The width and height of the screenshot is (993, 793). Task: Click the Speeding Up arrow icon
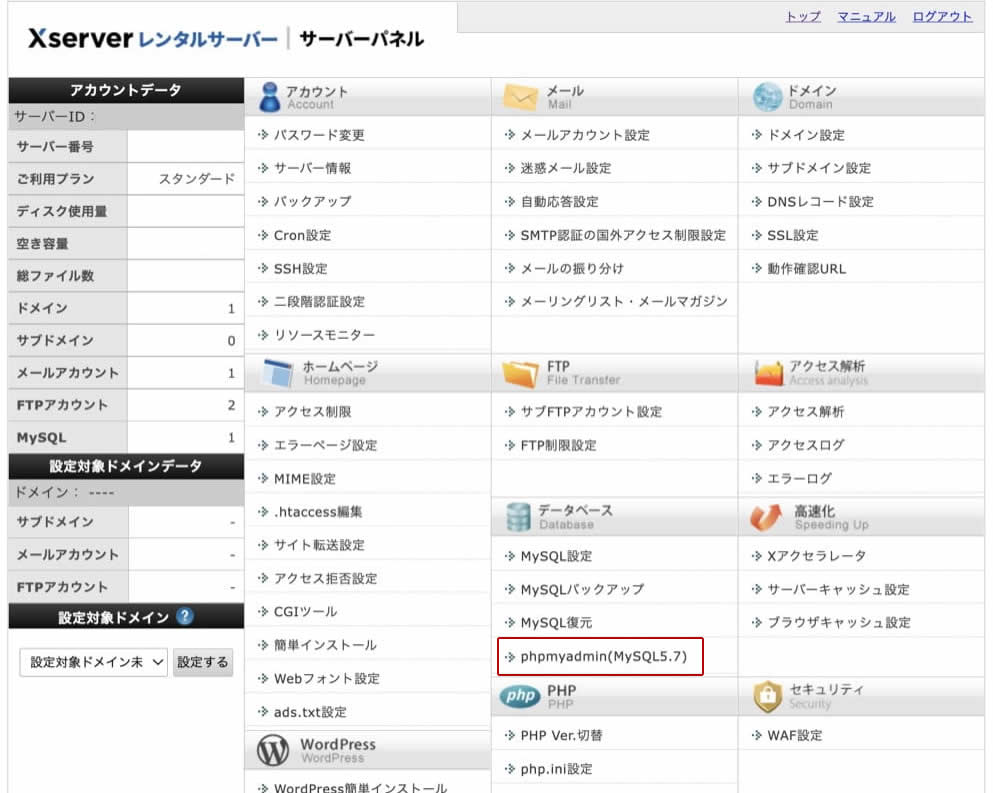point(766,517)
